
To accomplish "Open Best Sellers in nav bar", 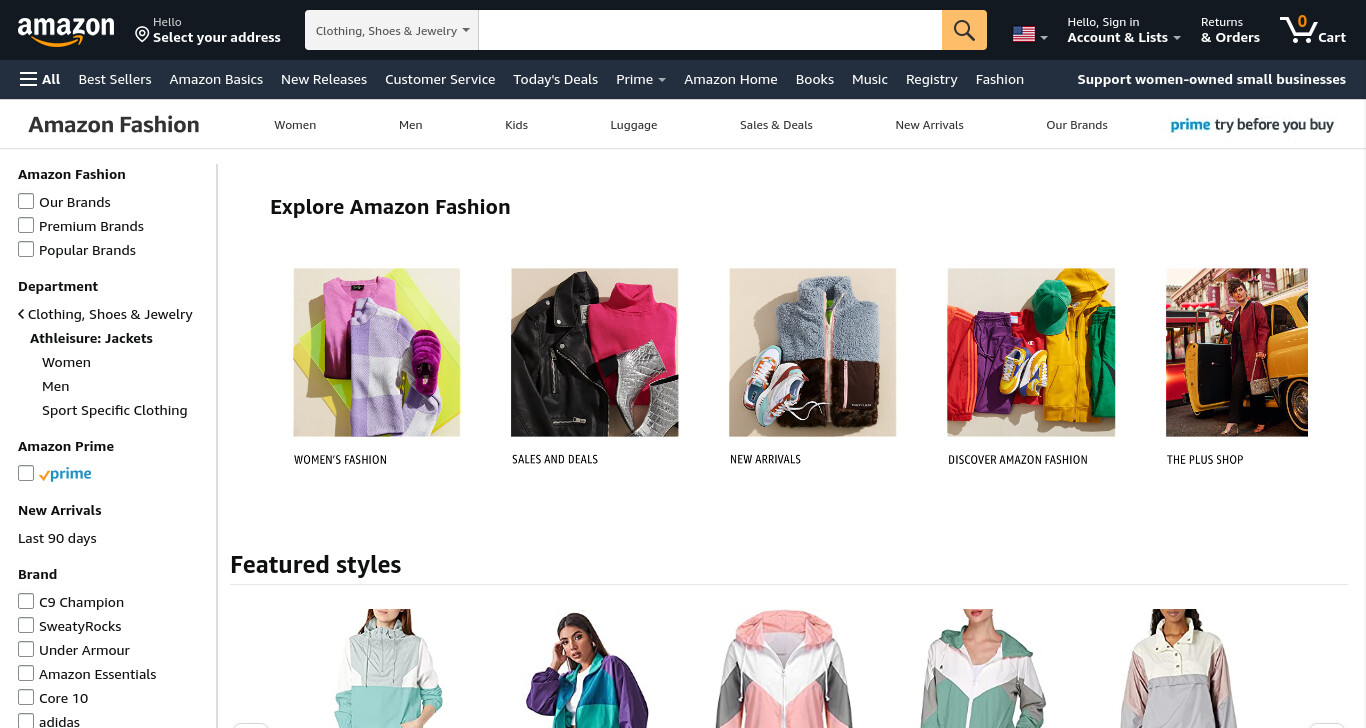I will 115,79.
